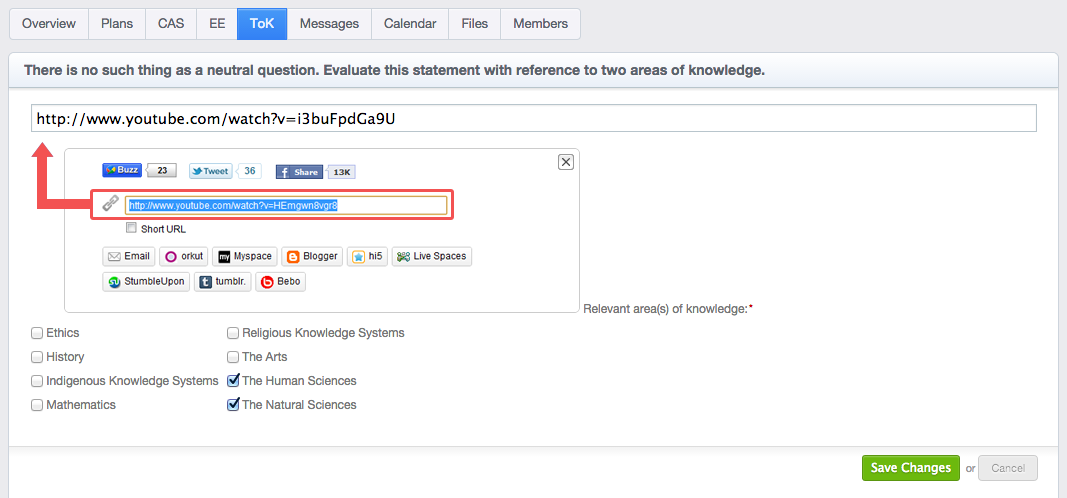The height and width of the screenshot is (498, 1067).
Task: Share to orkut
Action: point(184,256)
